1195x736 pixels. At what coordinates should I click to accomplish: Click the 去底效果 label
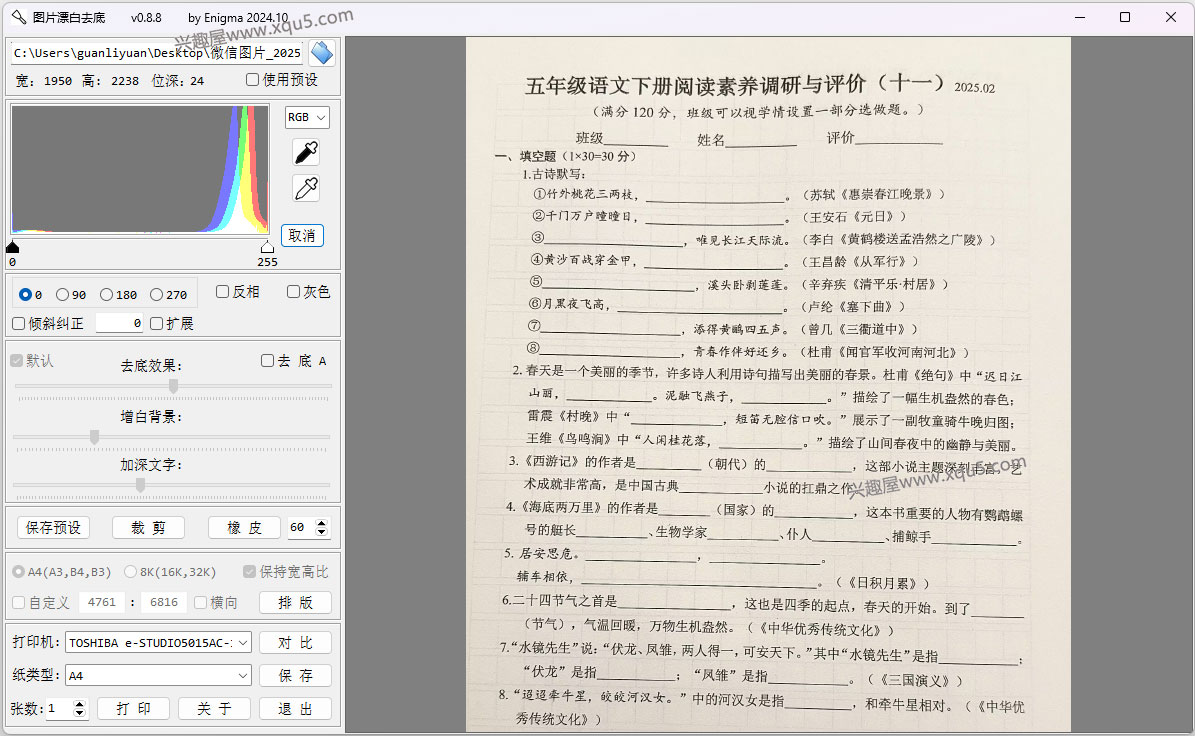point(151,366)
